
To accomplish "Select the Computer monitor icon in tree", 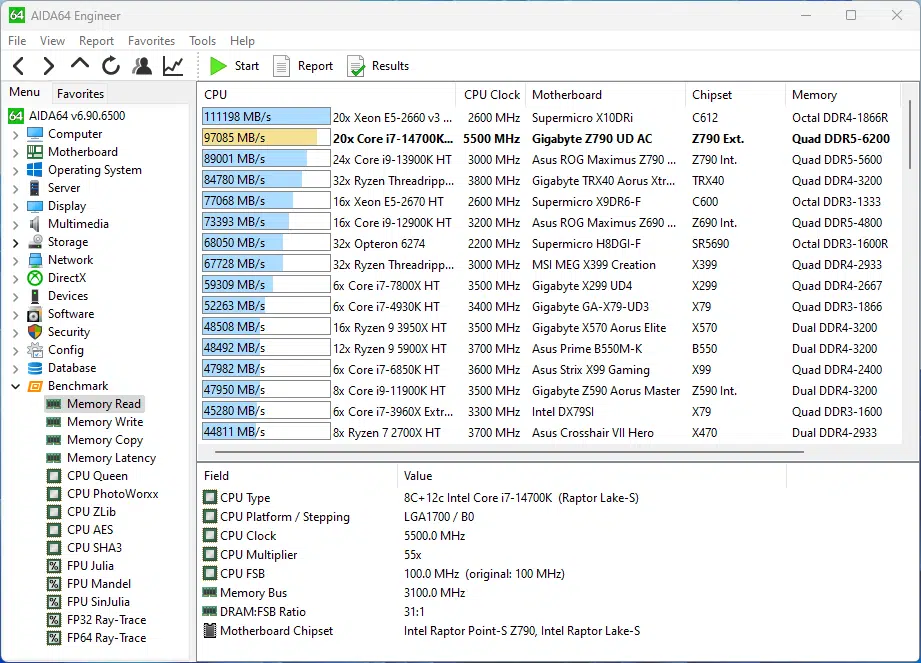I will [x=35, y=134].
